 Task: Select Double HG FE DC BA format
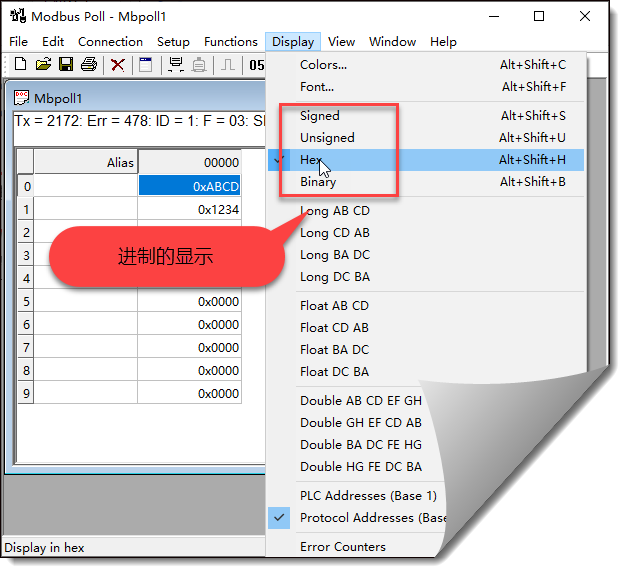(360, 467)
